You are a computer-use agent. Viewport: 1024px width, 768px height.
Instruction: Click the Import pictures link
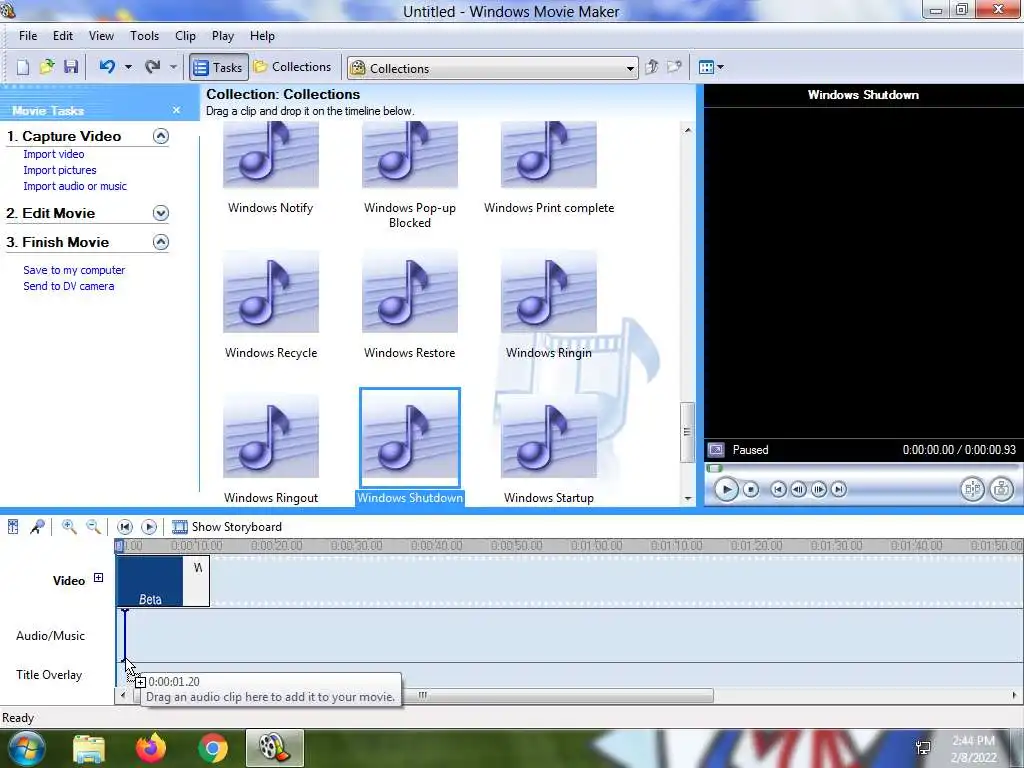(59, 170)
